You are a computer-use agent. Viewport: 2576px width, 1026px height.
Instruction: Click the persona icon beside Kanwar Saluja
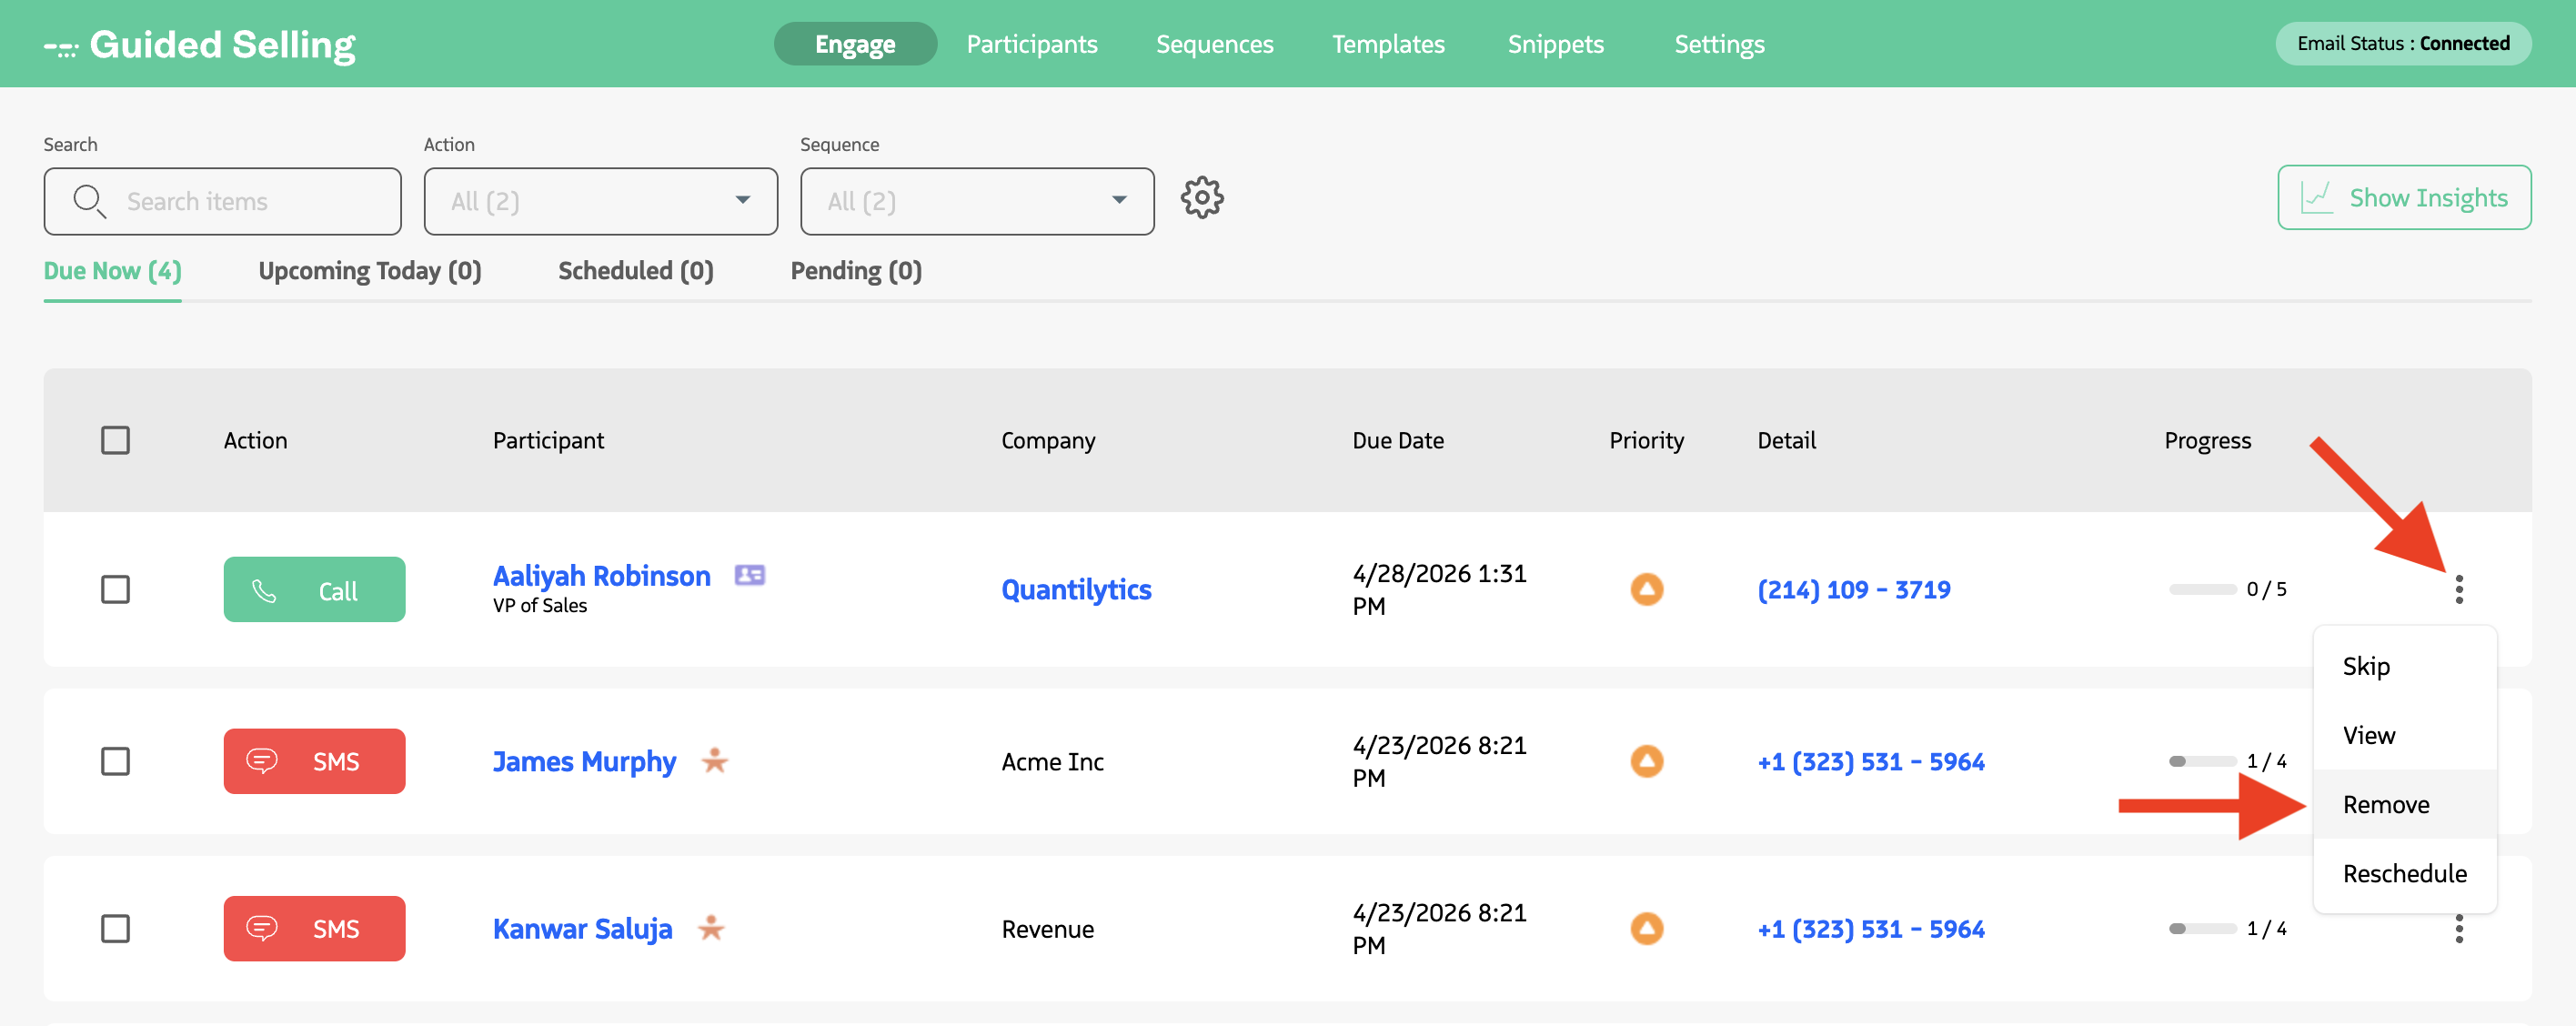712,928
